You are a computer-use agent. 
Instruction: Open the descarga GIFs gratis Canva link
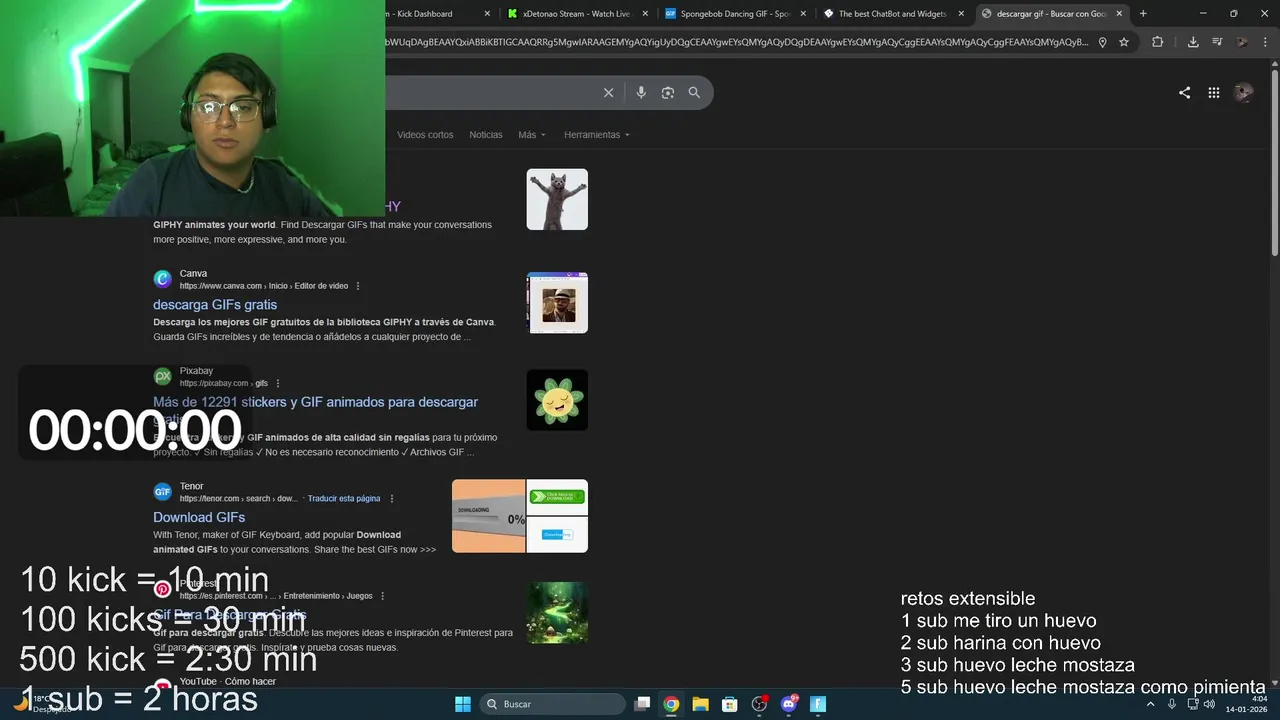tap(215, 305)
